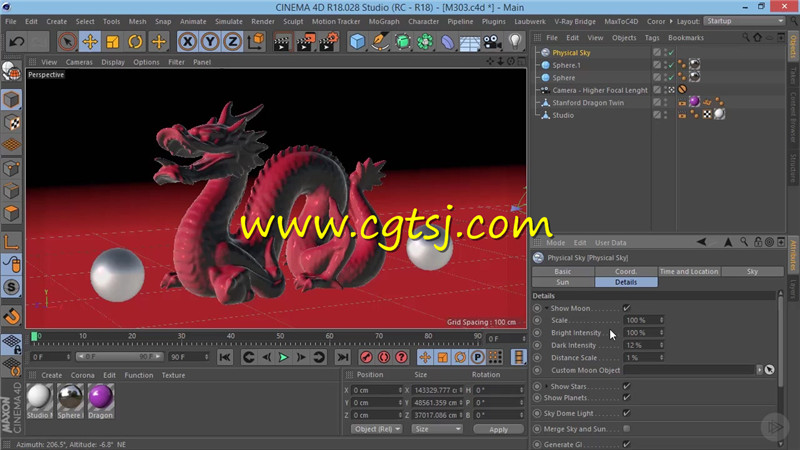This screenshot has height=450, width=800.
Task: Toggle Y axis lock
Action: point(210,41)
